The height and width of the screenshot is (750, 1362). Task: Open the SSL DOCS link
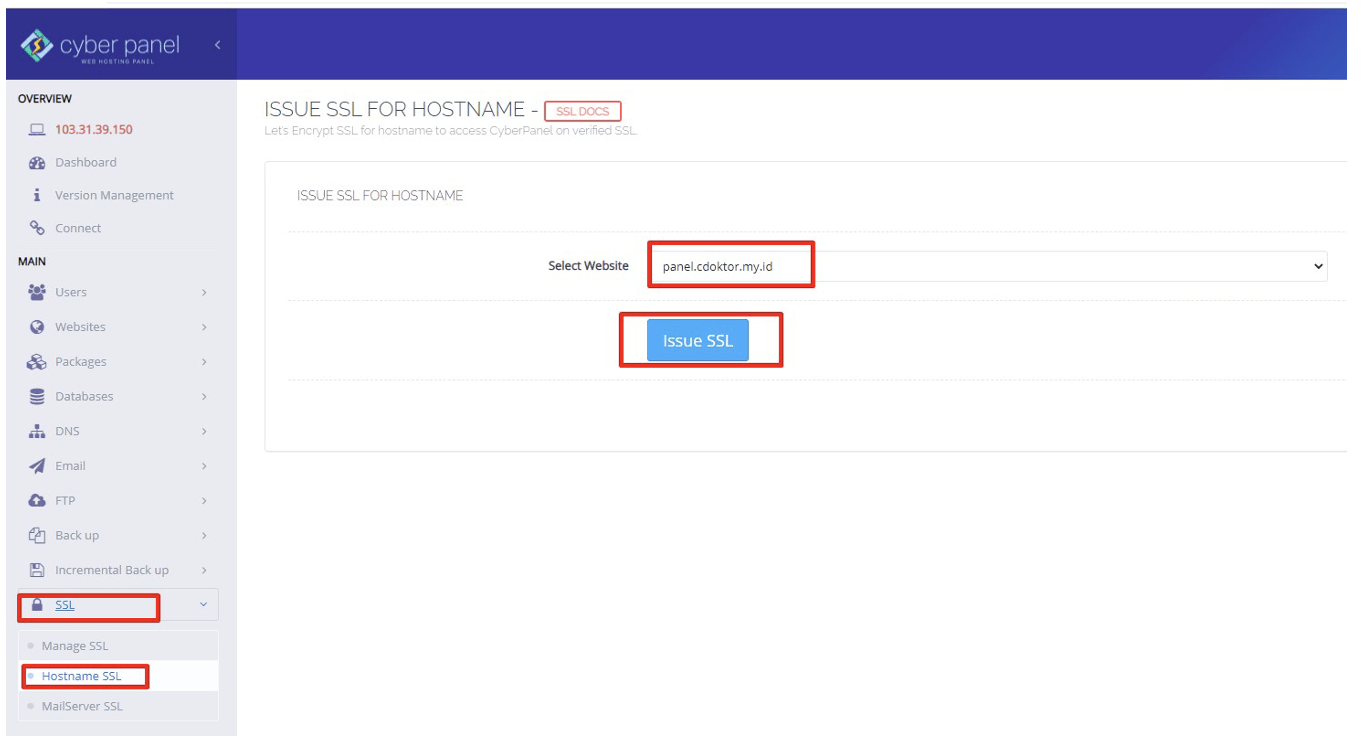click(582, 111)
